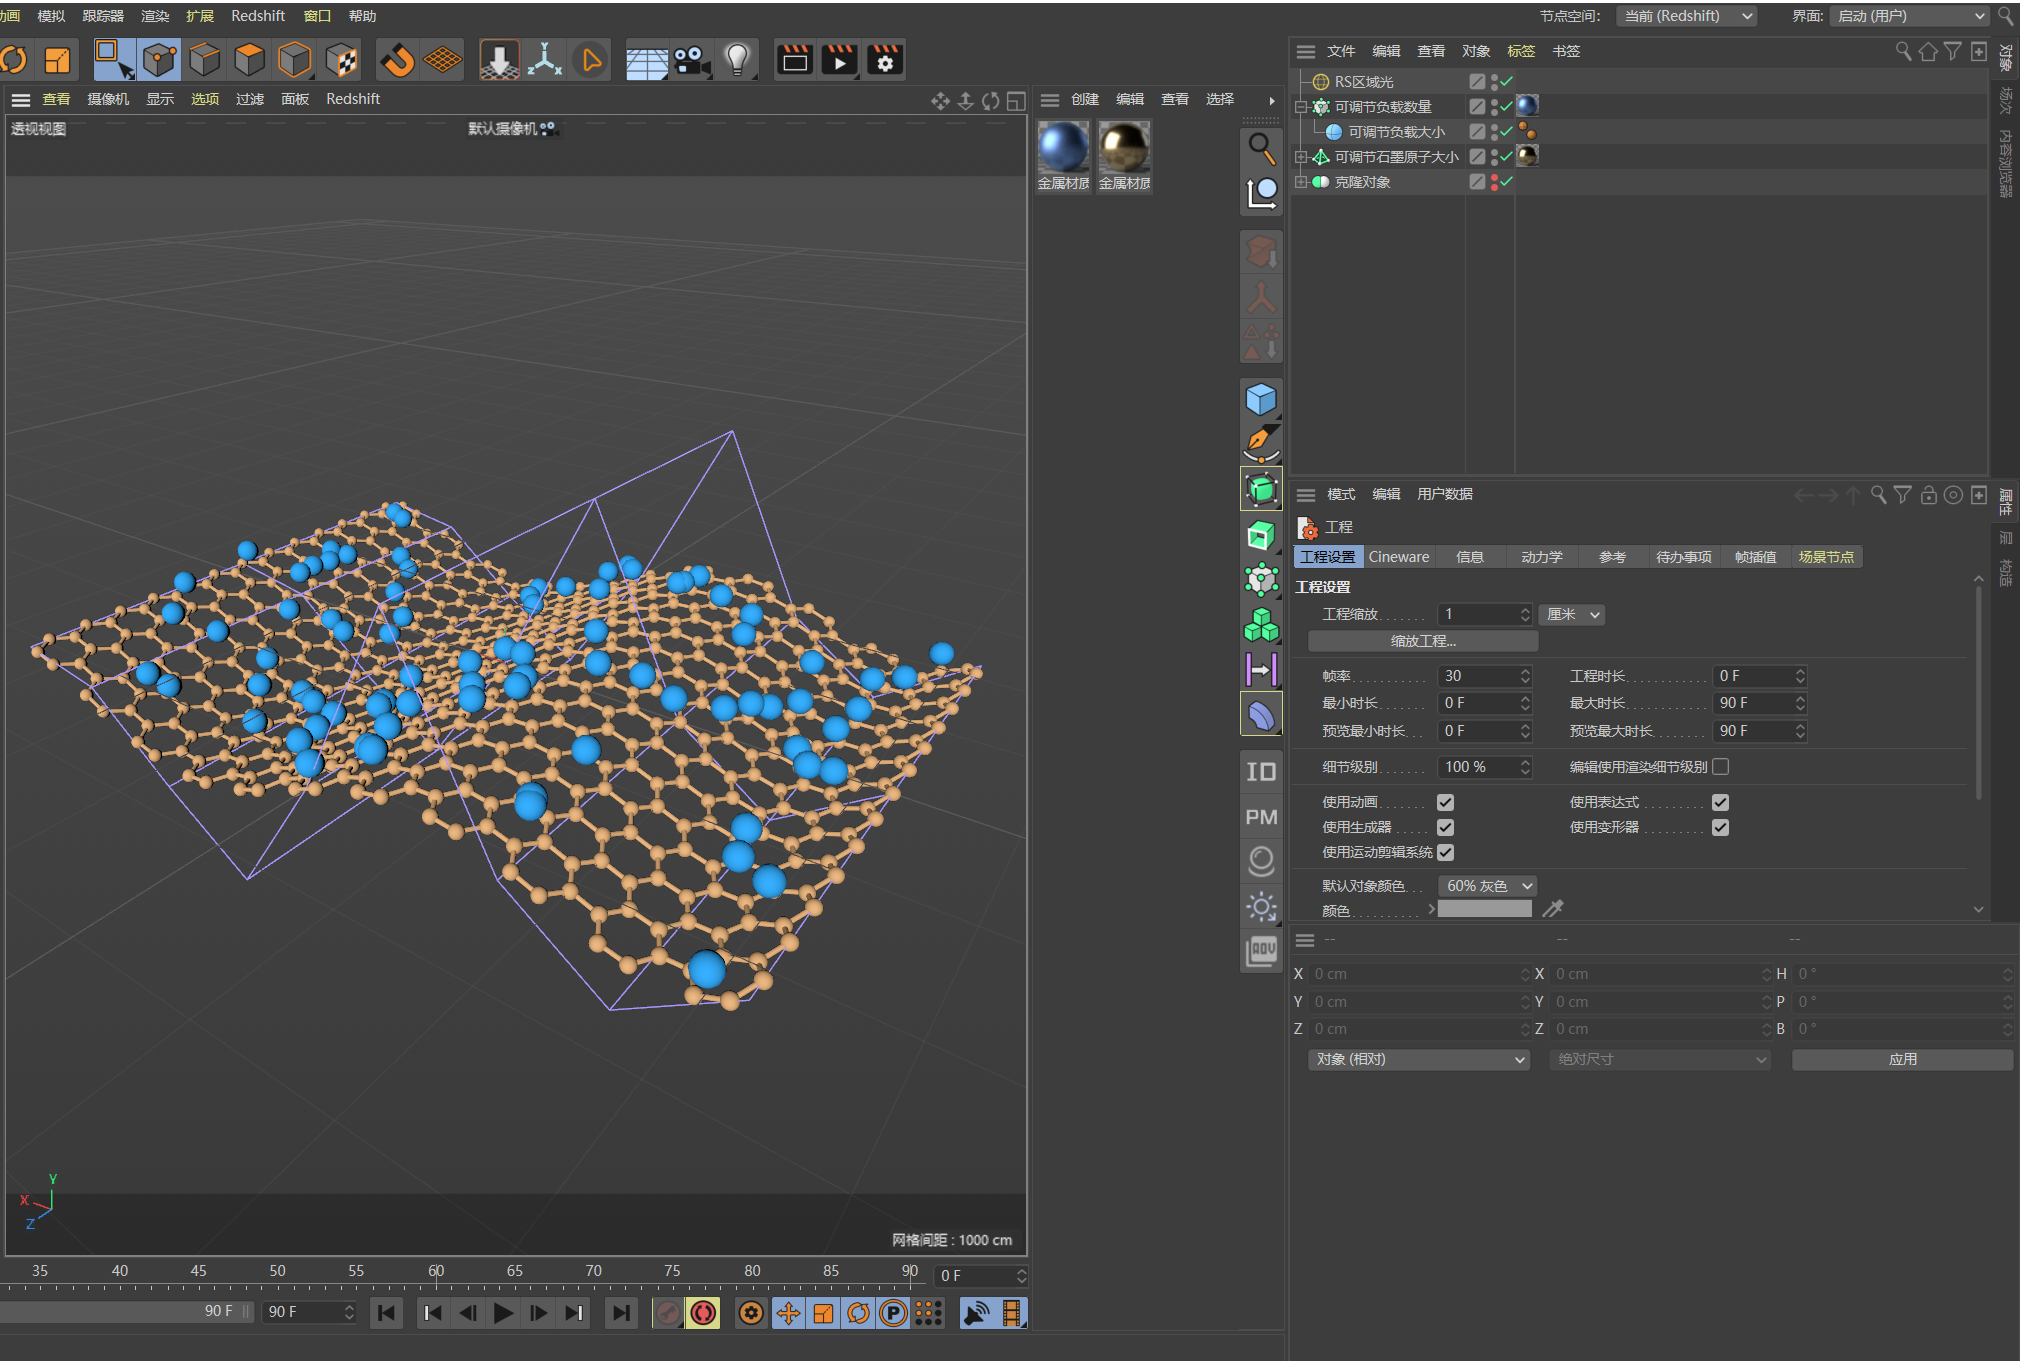Open the default object color 60% 灰色 dropdown
Screen dimensions: 2020x1361
tap(1487, 886)
